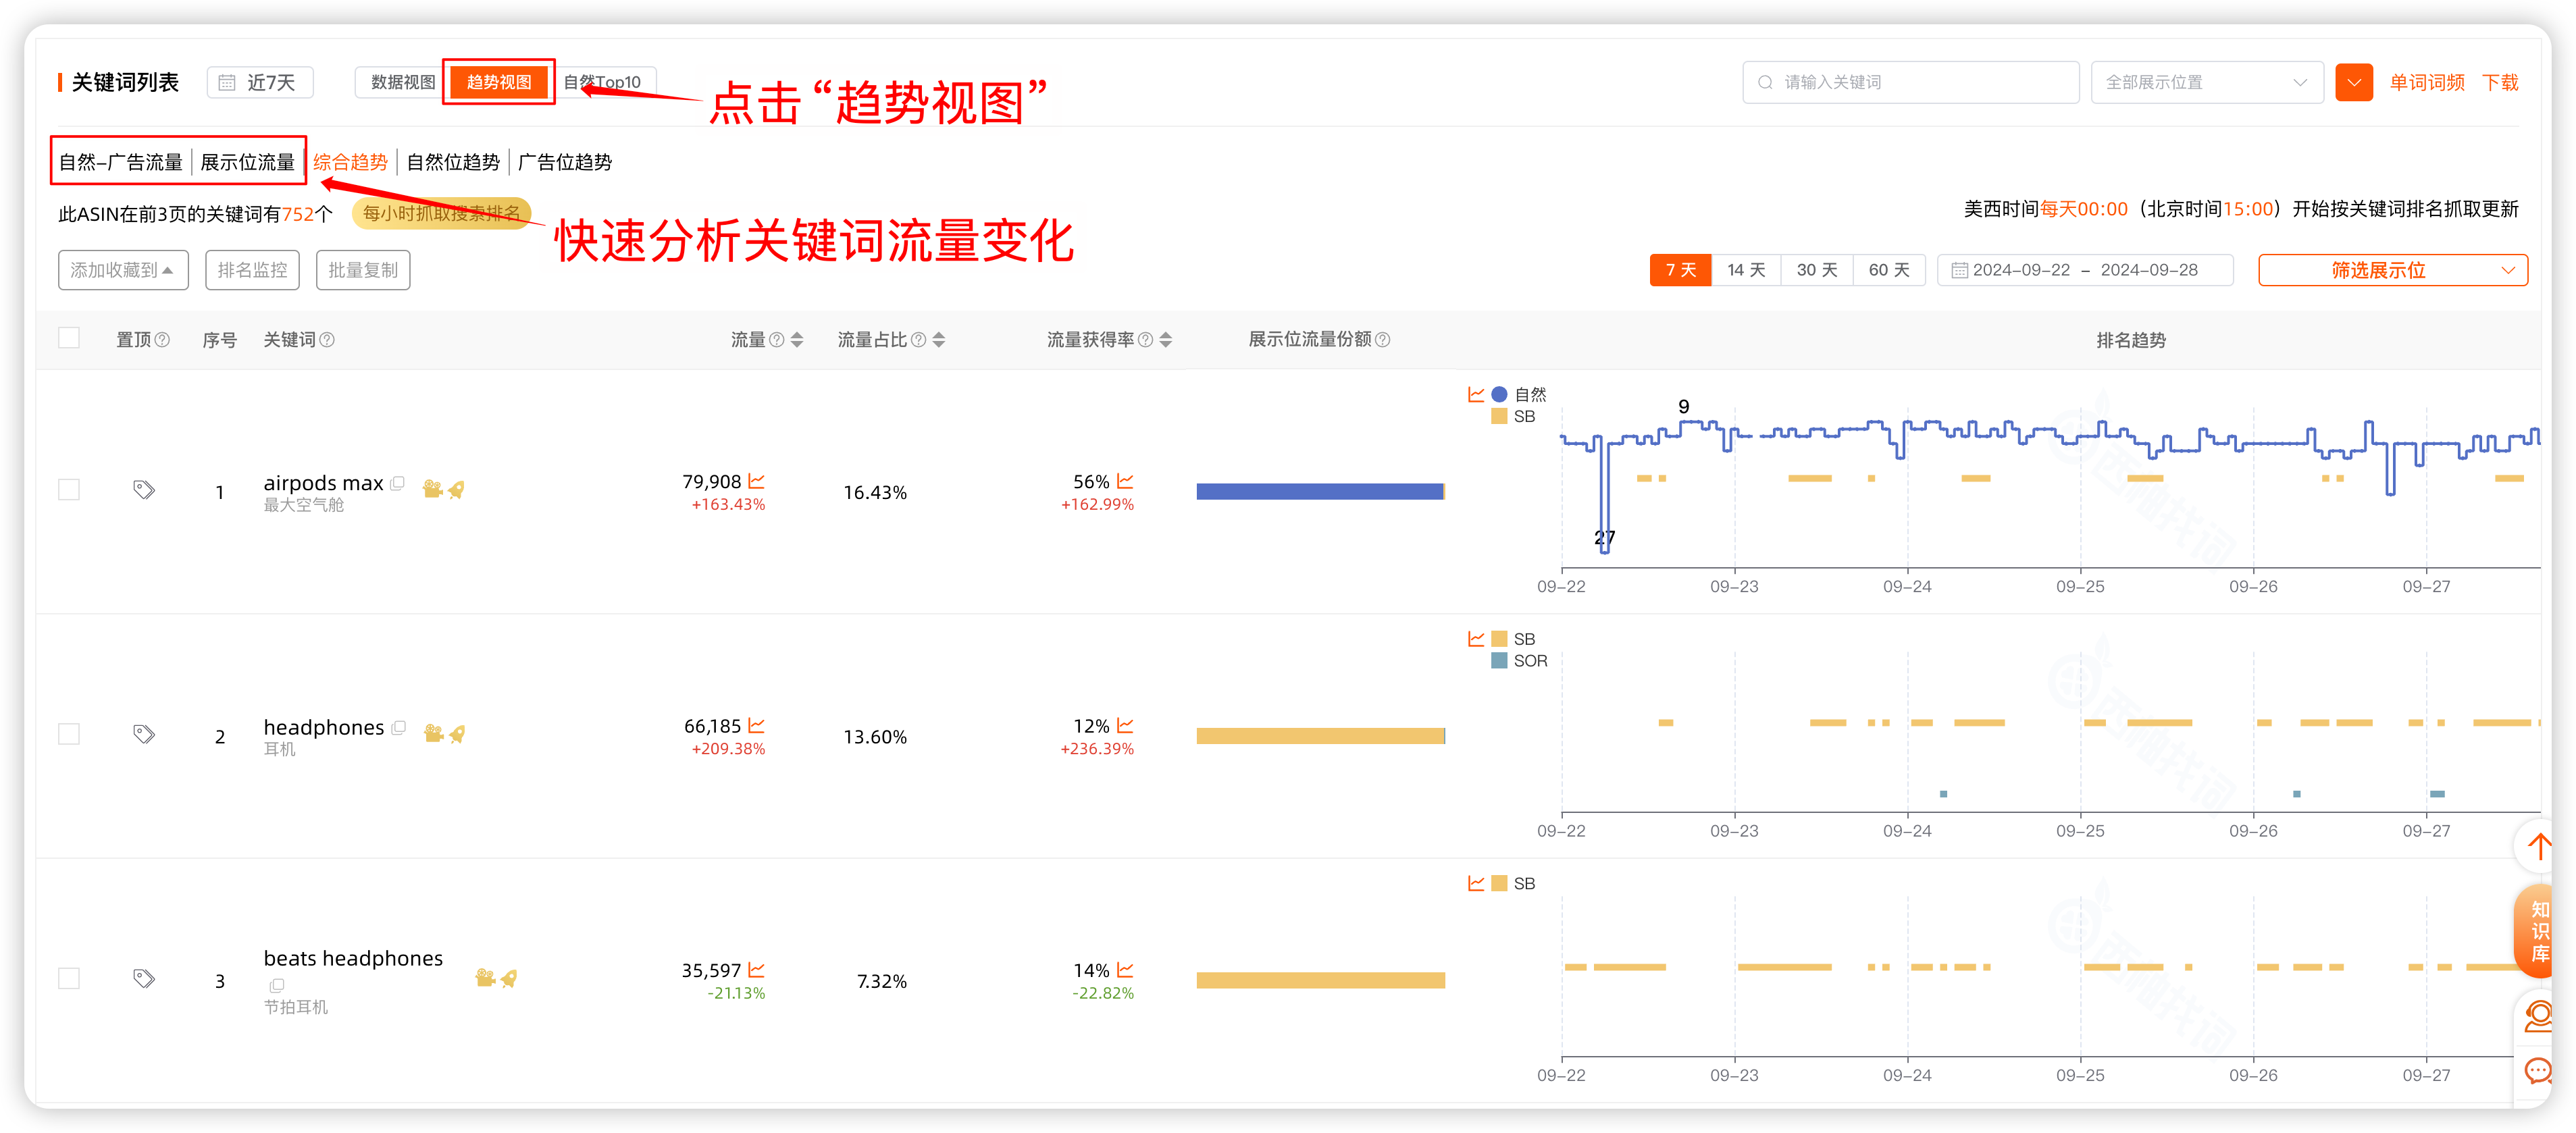Open capture rate trend icon next to 56%

[x=1125, y=481]
